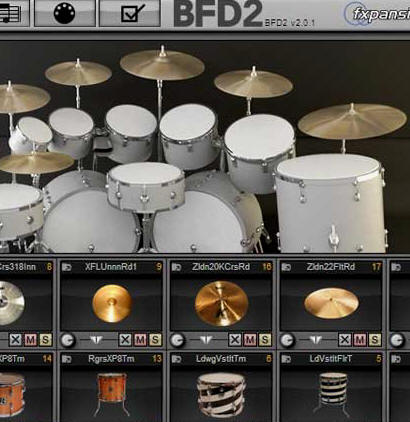Solo the Zldn22FltRd slot
Screen dimensions: 410x422
375,340
